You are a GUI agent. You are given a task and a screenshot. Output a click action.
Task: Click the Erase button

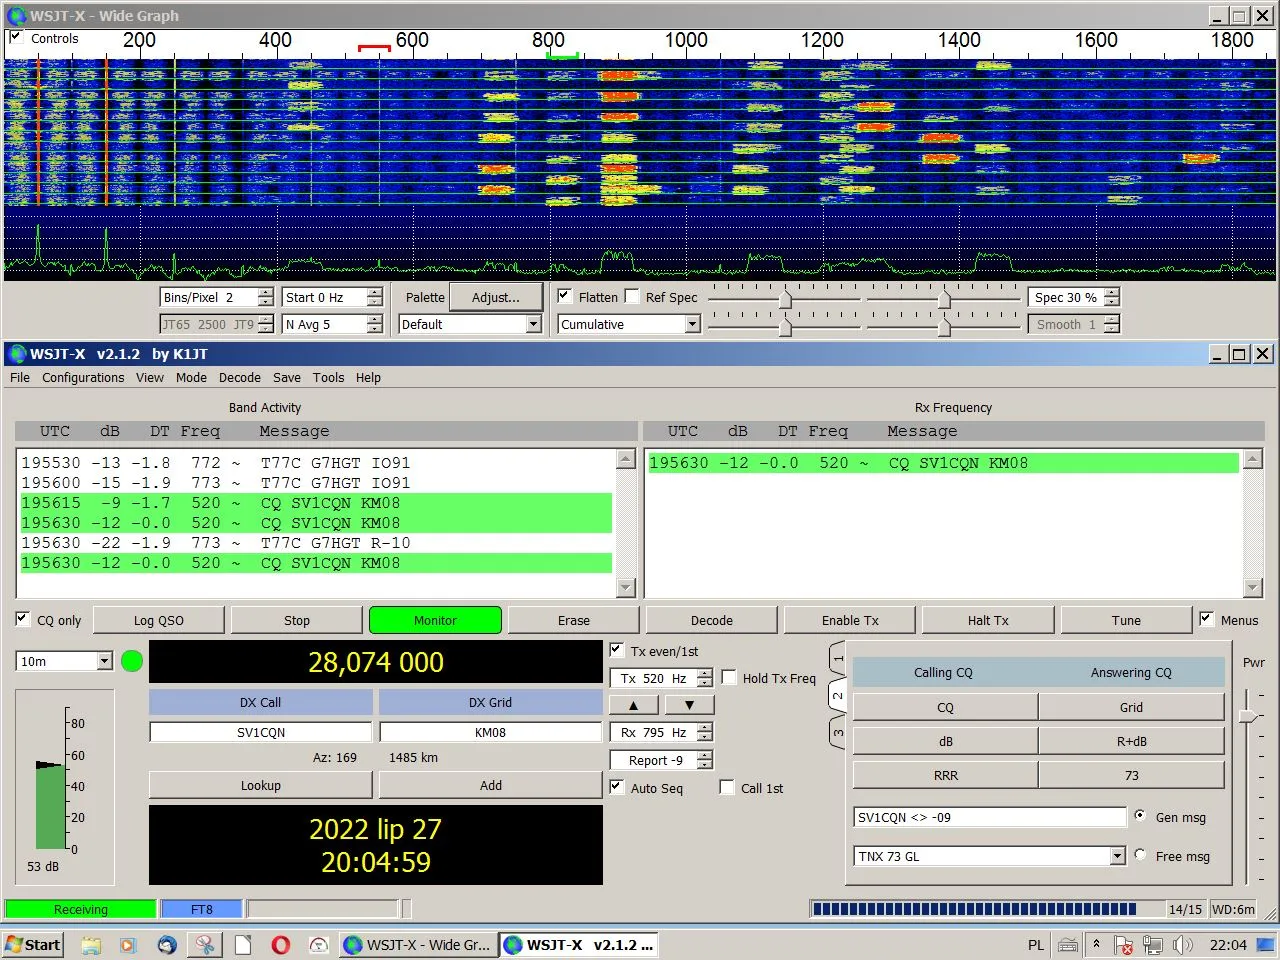[x=574, y=620]
